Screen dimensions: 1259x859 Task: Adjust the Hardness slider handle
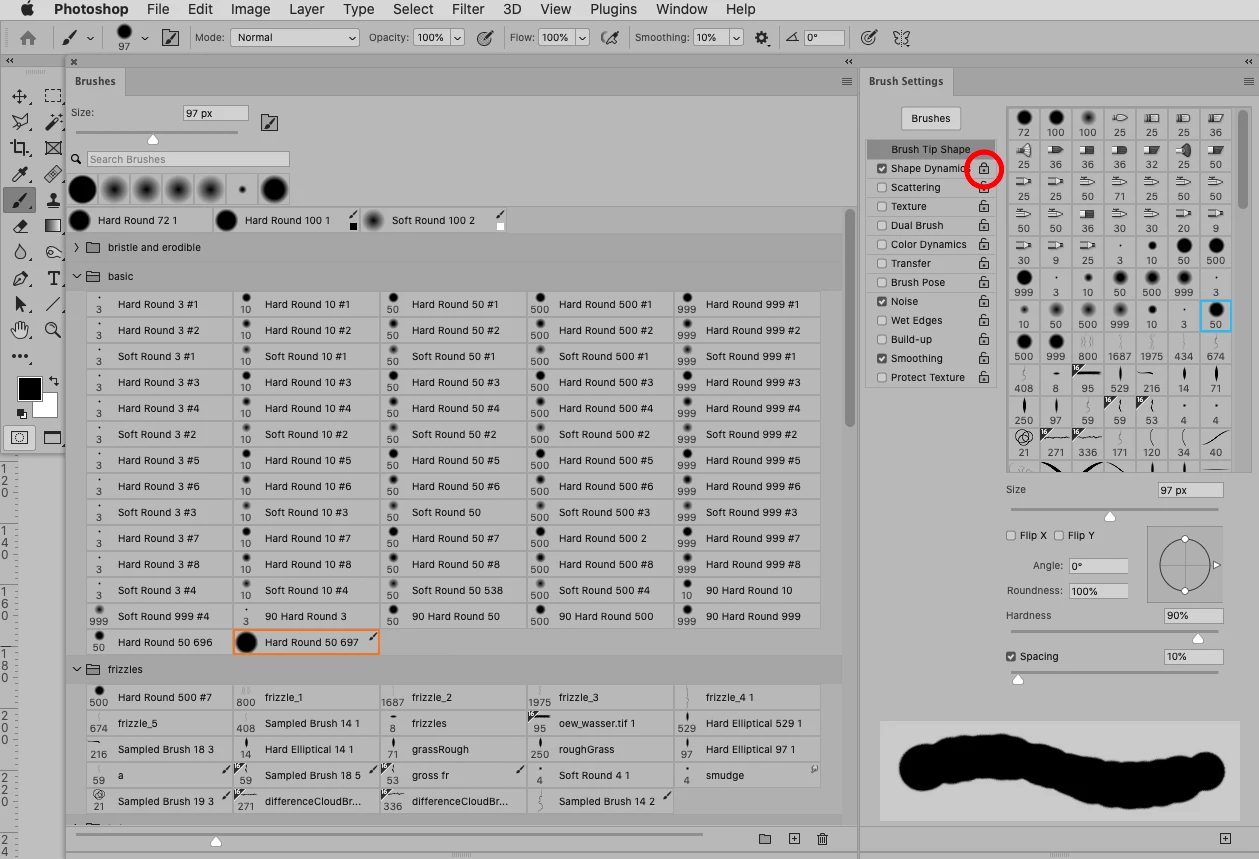(1197, 638)
